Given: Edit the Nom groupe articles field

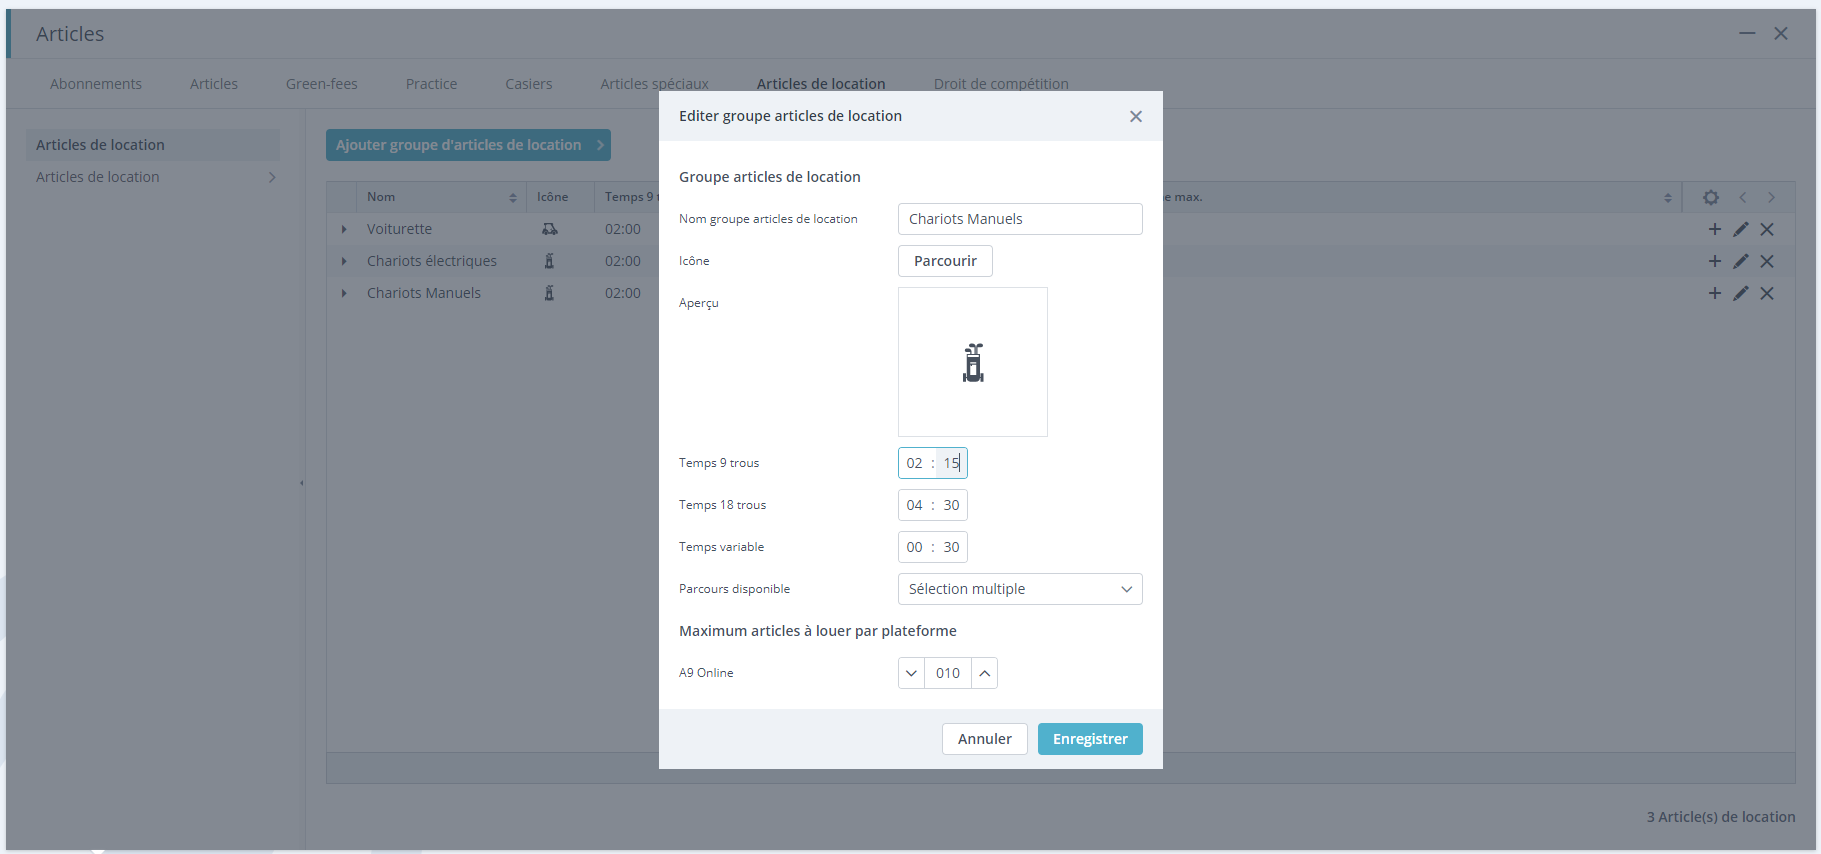Looking at the screenshot, I should [x=1020, y=219].
